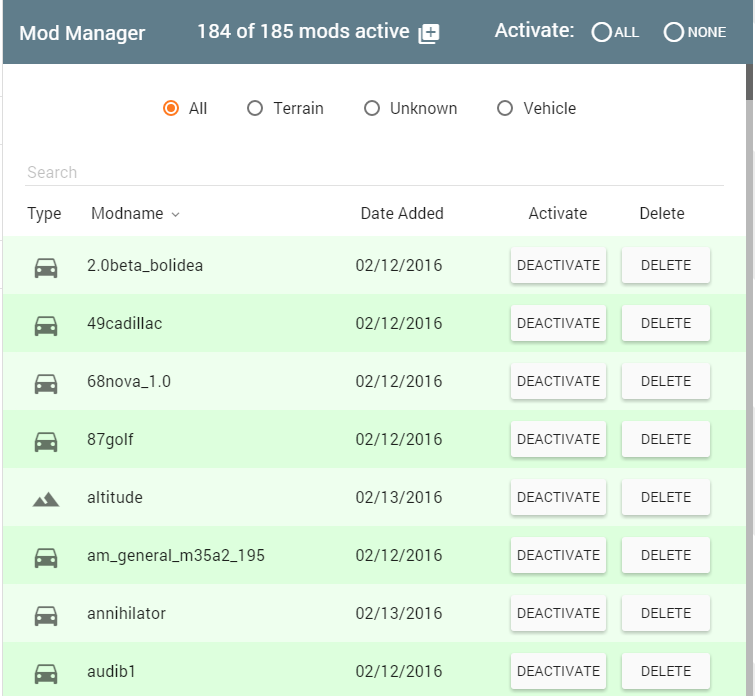Sort the list by Date Added column
Screen dimensions: 755x696
(402, 213)
